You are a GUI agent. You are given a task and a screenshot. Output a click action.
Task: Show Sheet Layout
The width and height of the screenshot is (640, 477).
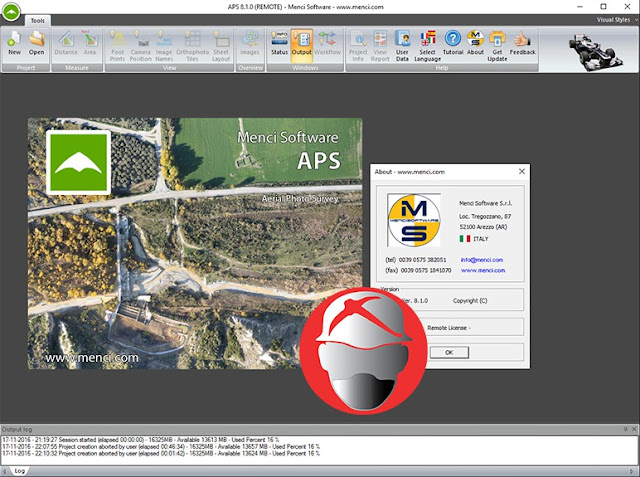(221, 46)
